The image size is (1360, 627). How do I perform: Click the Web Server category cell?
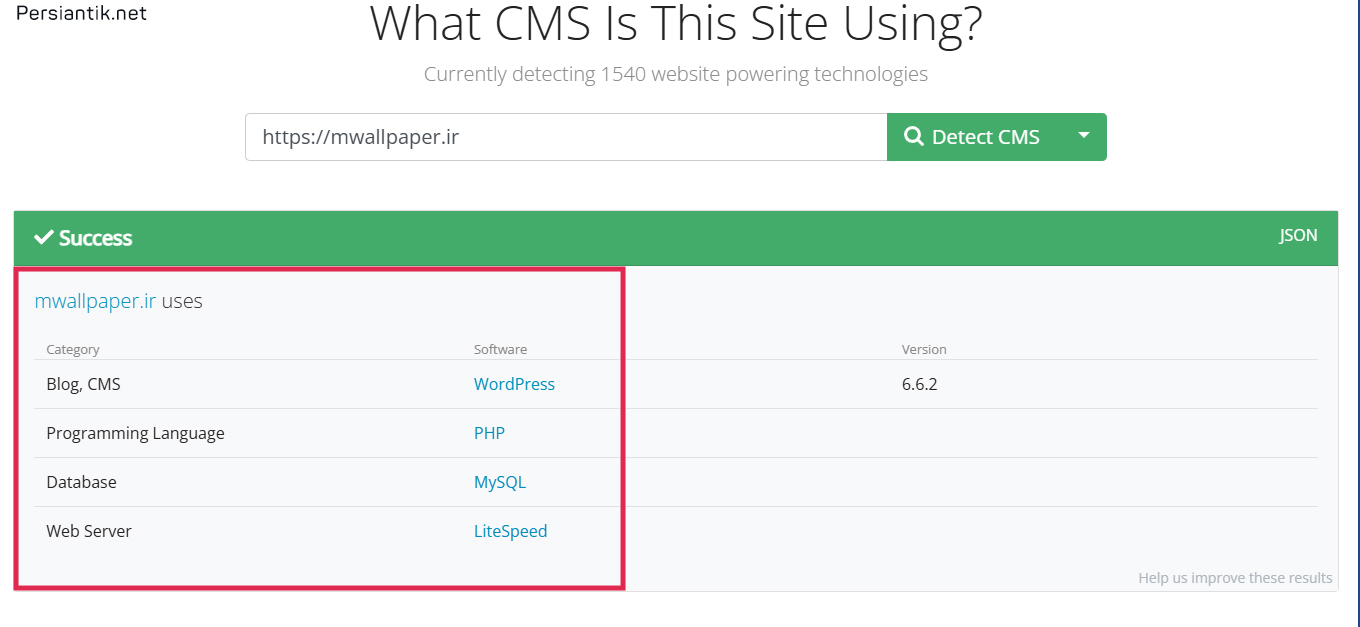coord(89,531)
